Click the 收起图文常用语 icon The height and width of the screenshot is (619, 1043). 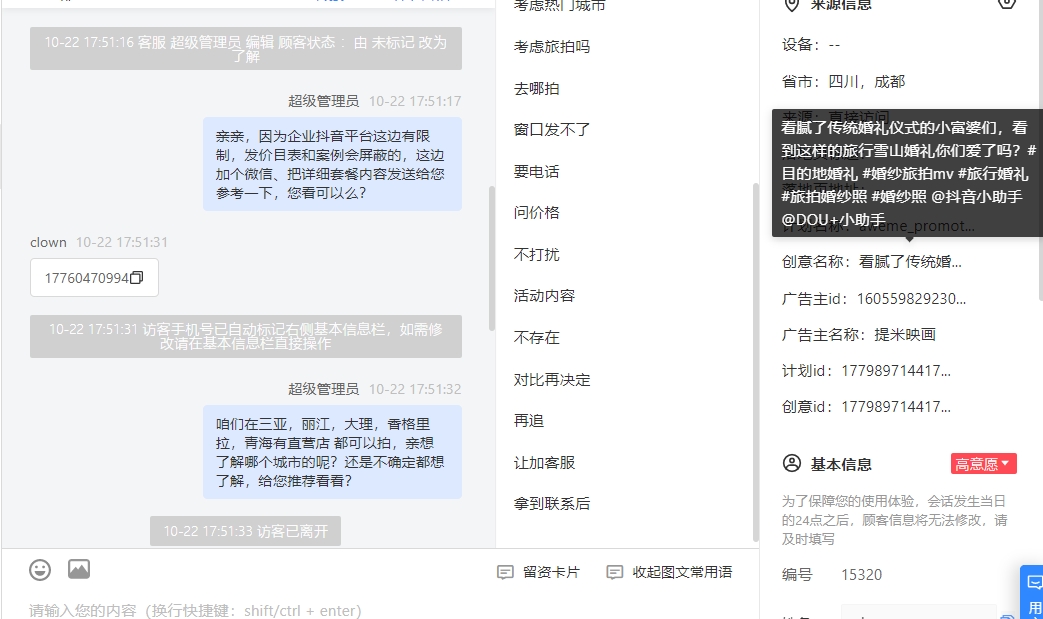(615, 572)
